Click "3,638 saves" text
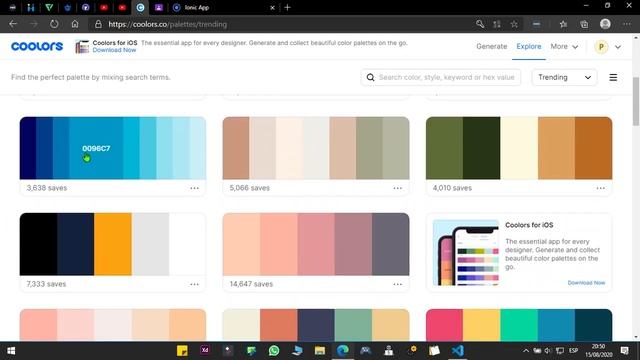The height and width of the screenshot is (360, 640). pyautogui.click(x=47, y=188)
